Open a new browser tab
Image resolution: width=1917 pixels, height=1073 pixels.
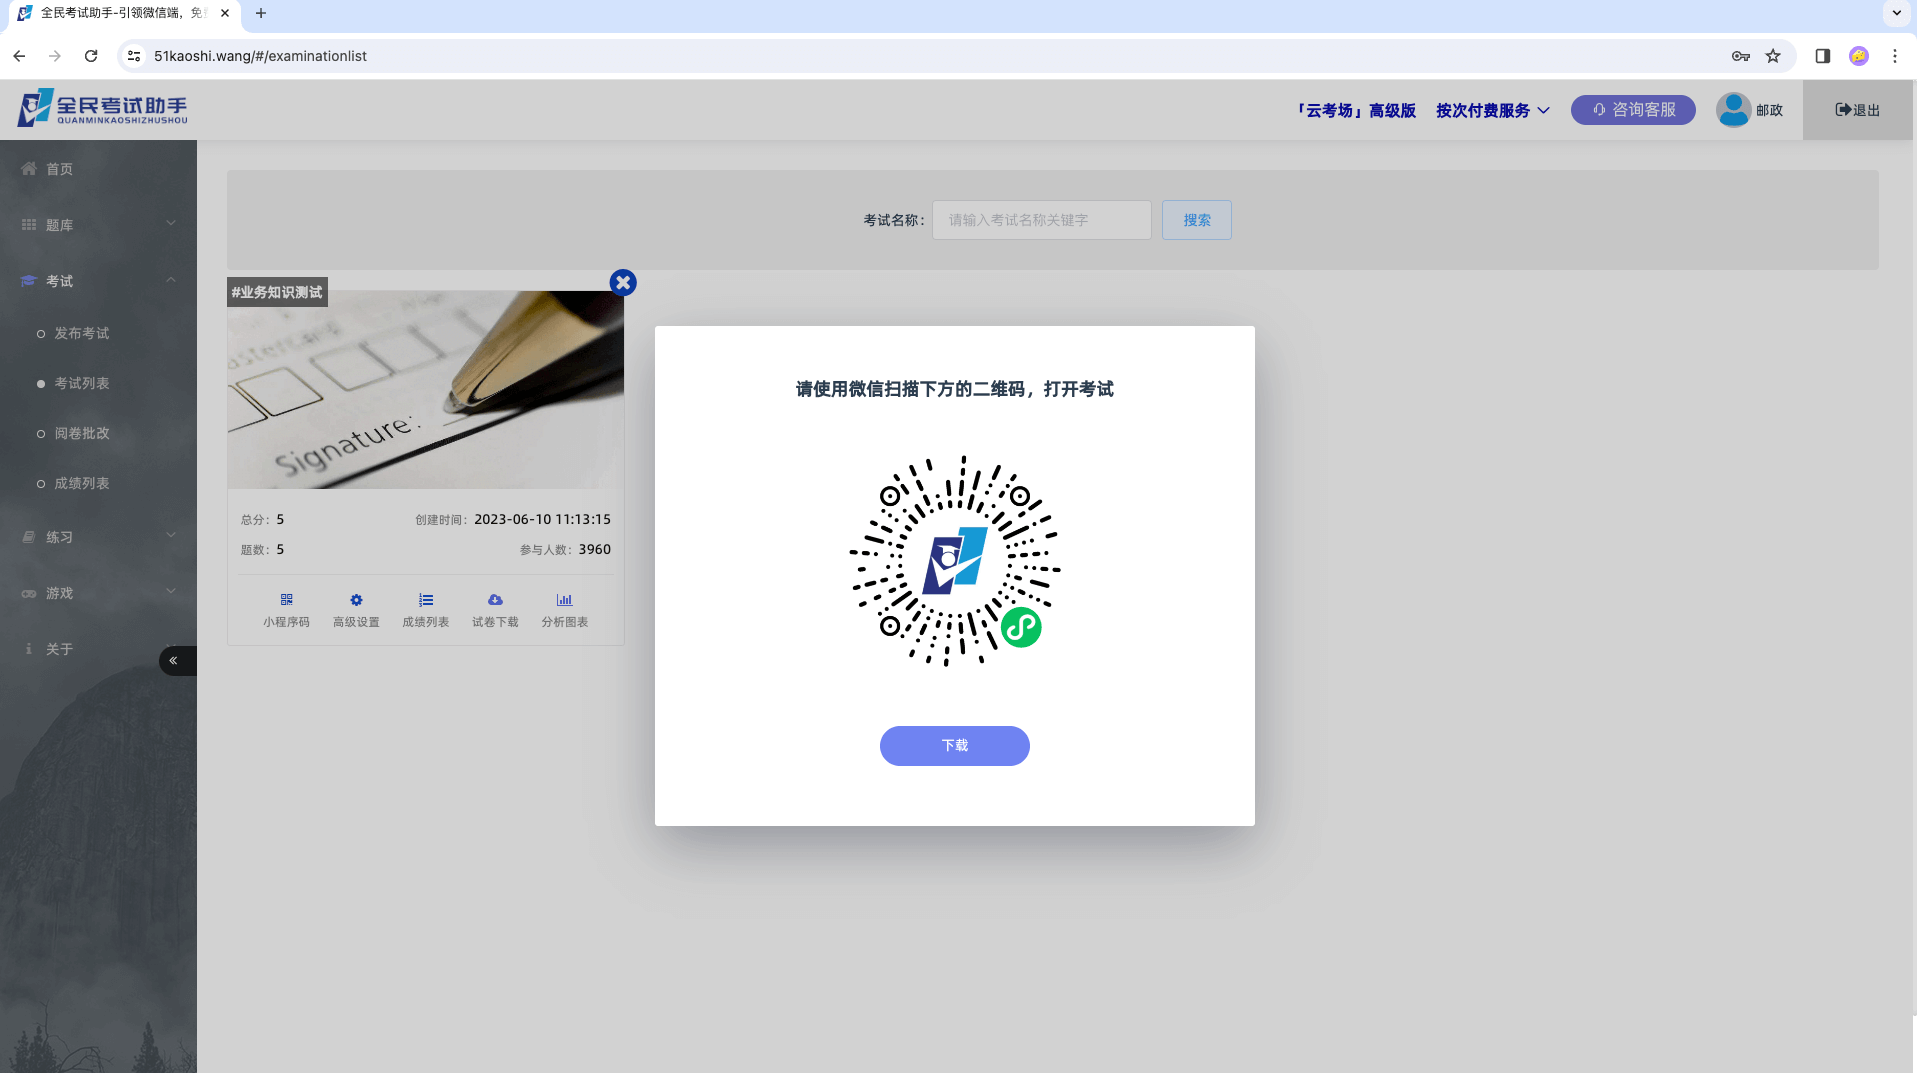[261, 13]
